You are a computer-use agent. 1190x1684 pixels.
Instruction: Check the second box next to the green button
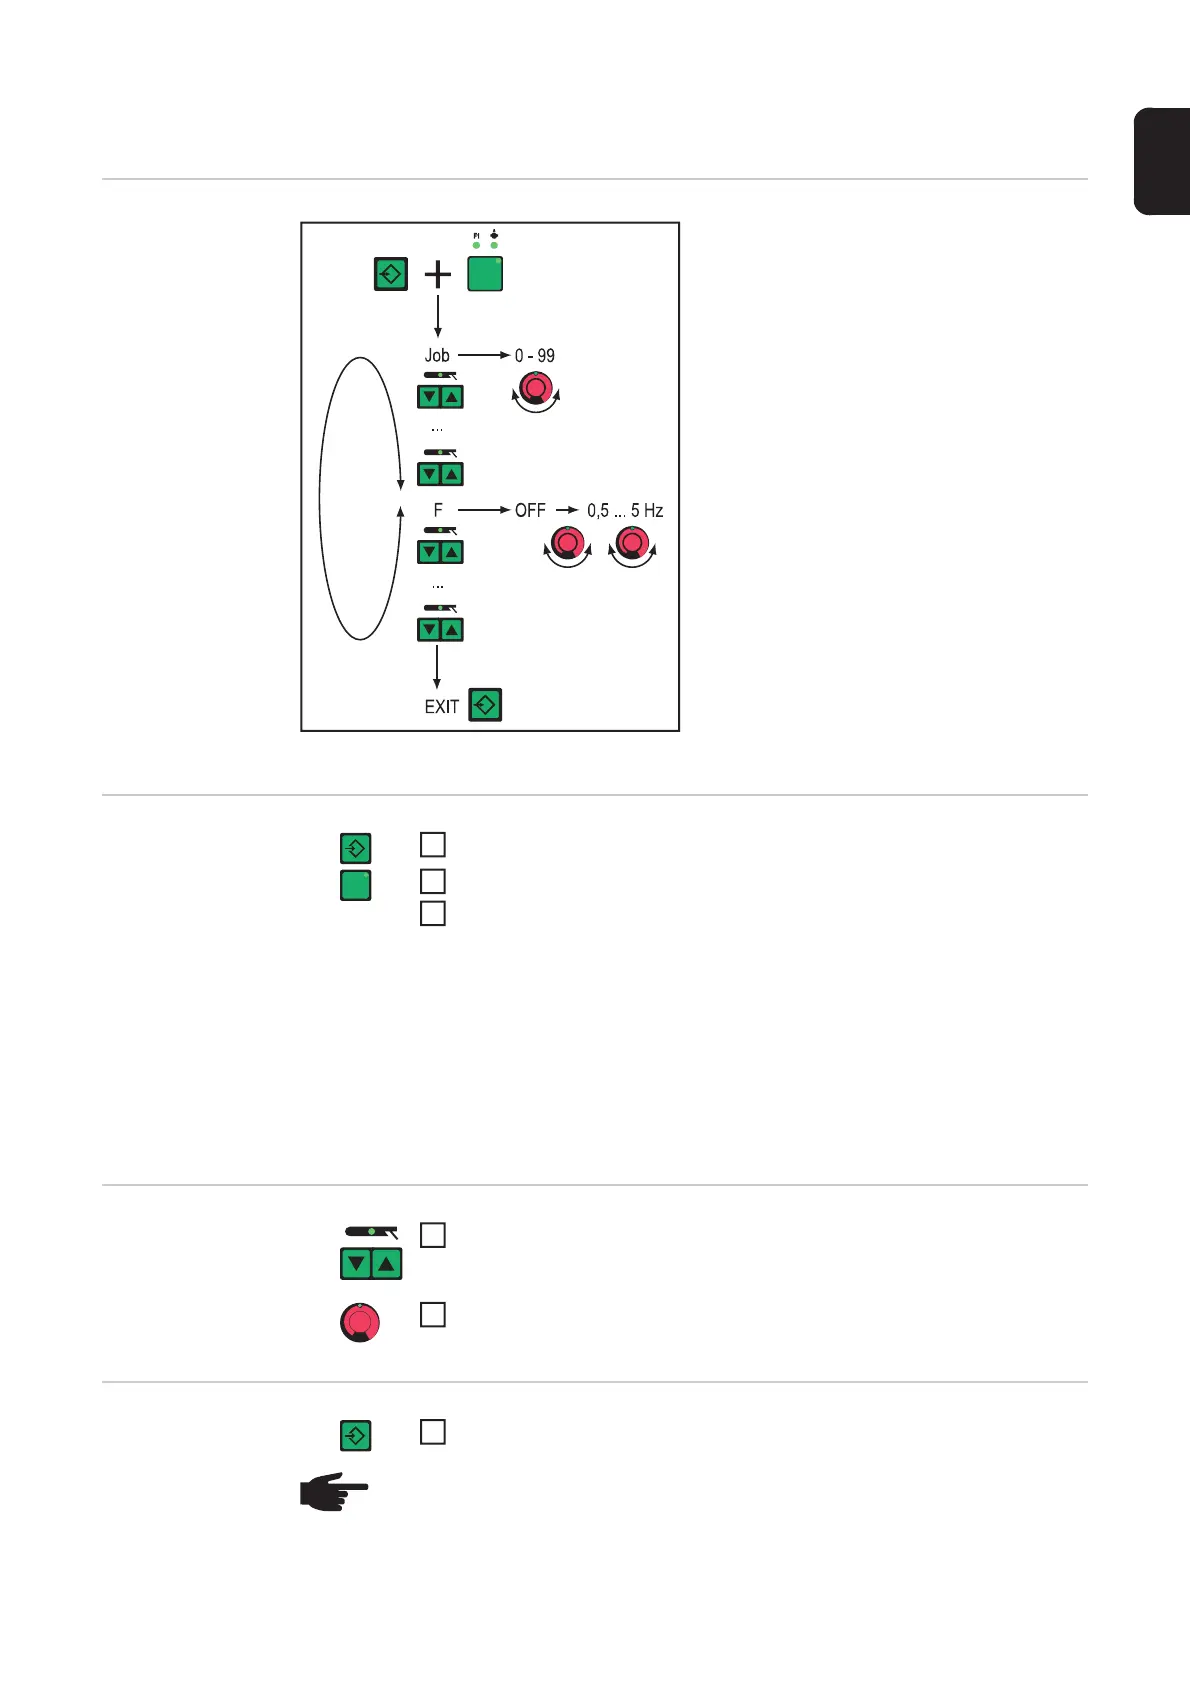[x=433, y=881]
